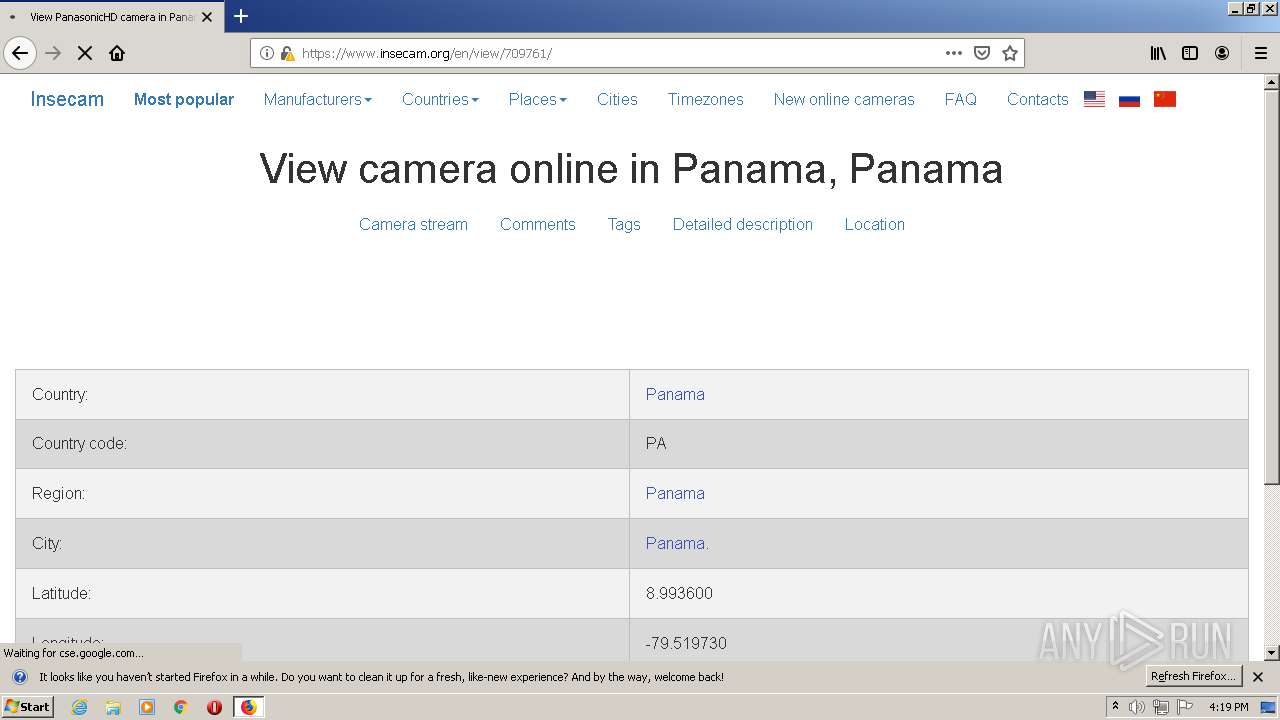Open File Explorer from the taskbar
This screenshot has height=720, width=1280.
point(113,707)
